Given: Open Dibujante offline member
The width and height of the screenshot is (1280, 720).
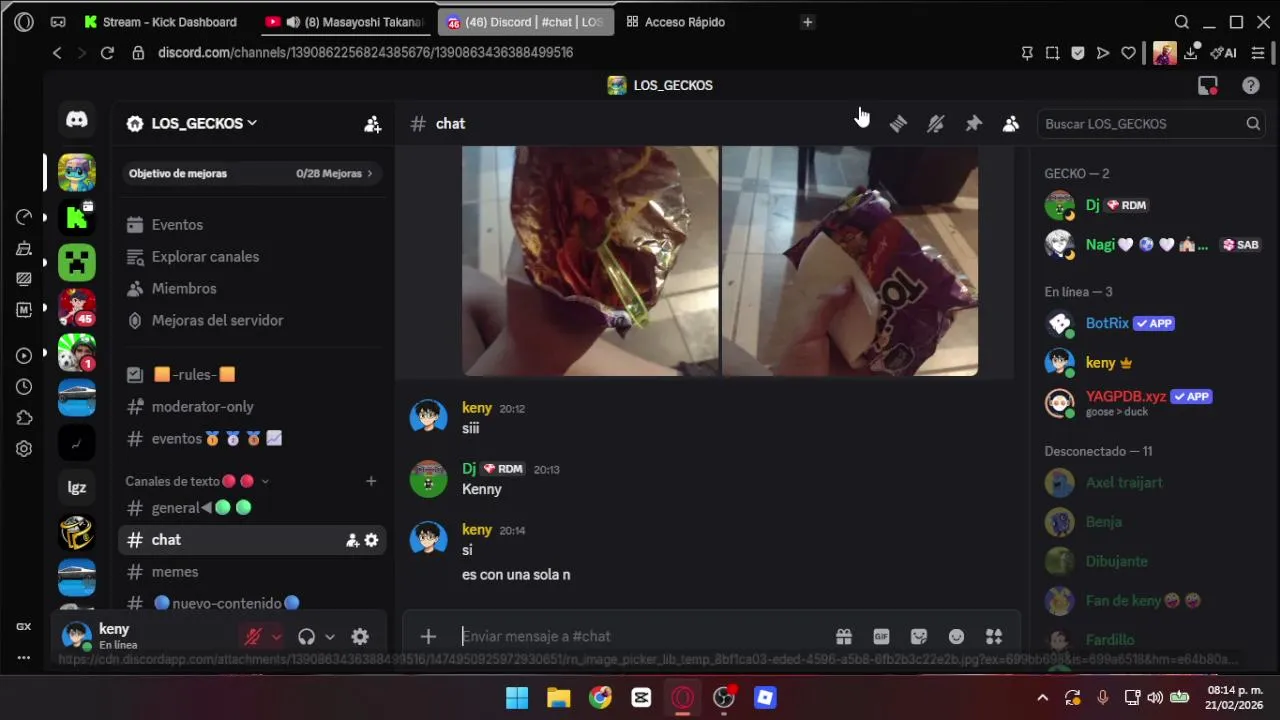Looking at the screenshot, I should (x=1153, y=561).
